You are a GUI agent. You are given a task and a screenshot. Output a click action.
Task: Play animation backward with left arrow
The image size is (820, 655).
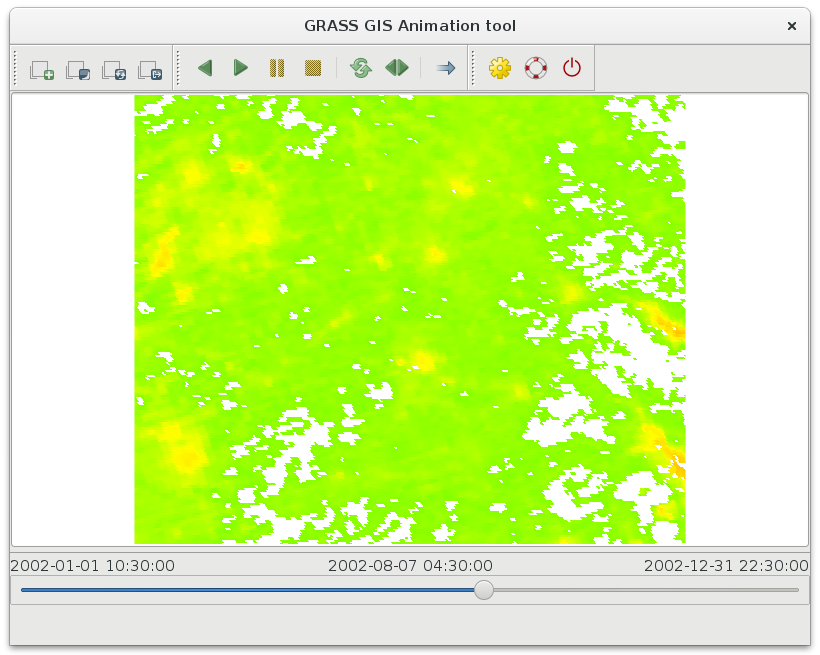pyautogui.click(x=205, y=68)
